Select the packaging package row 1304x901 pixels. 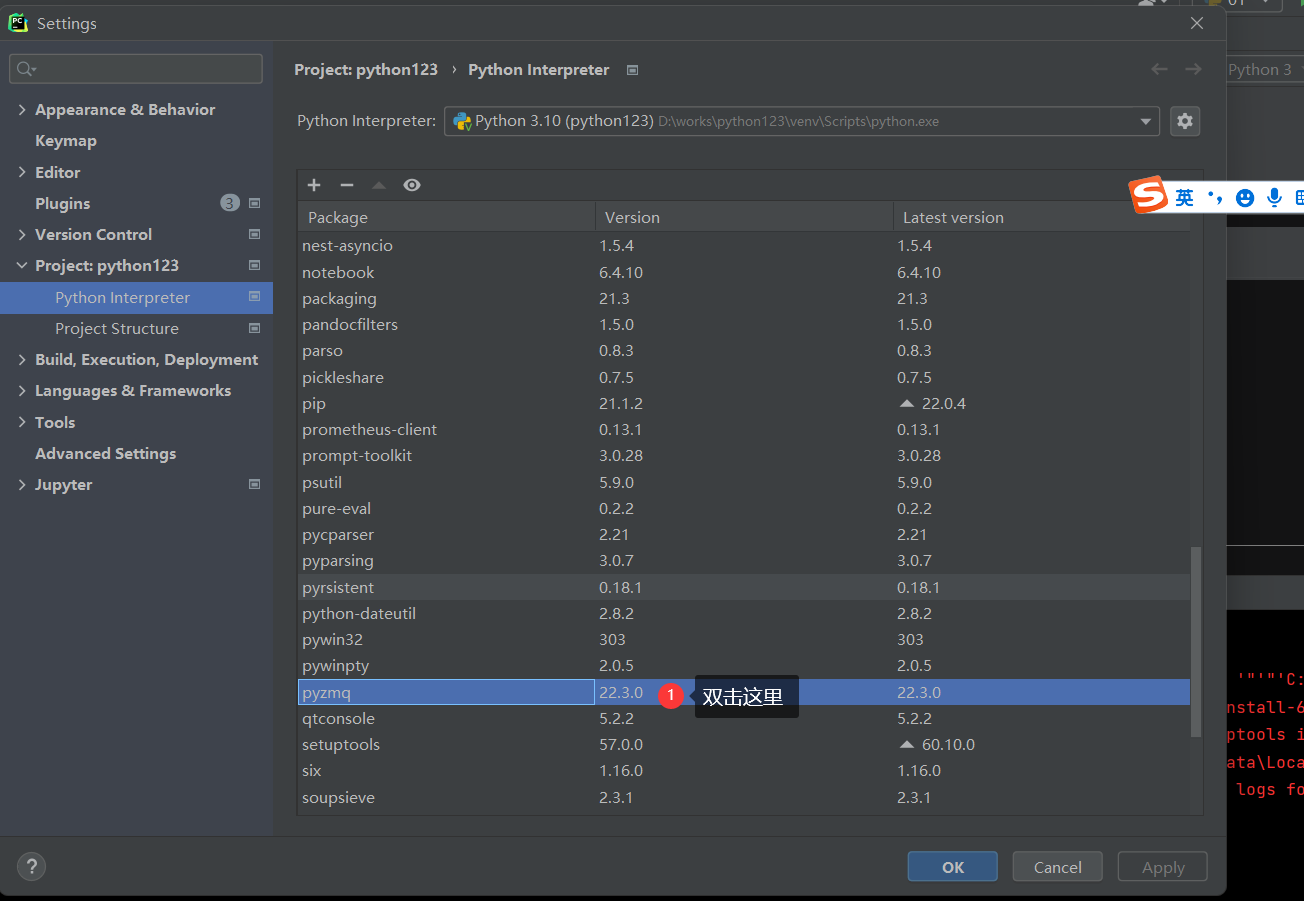tap(744, 298)
